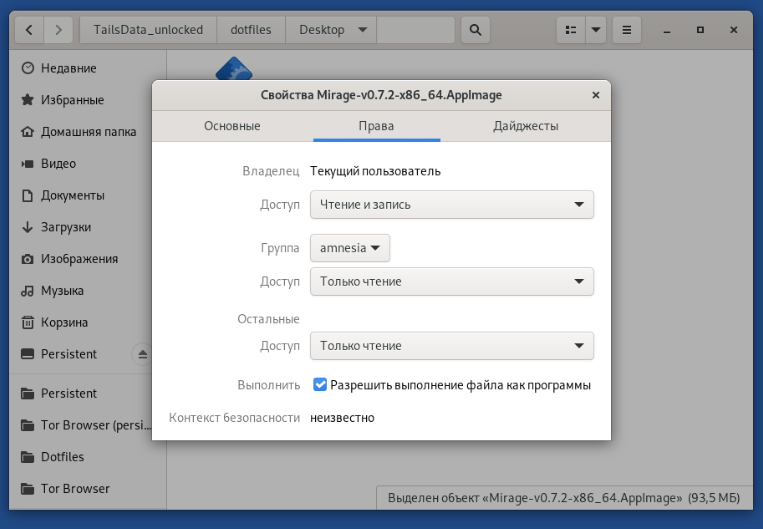This screenshot has height=529, width=763.
Task: Open view options dropdown arrow in toolbar
Action: (x=596, y=30)
